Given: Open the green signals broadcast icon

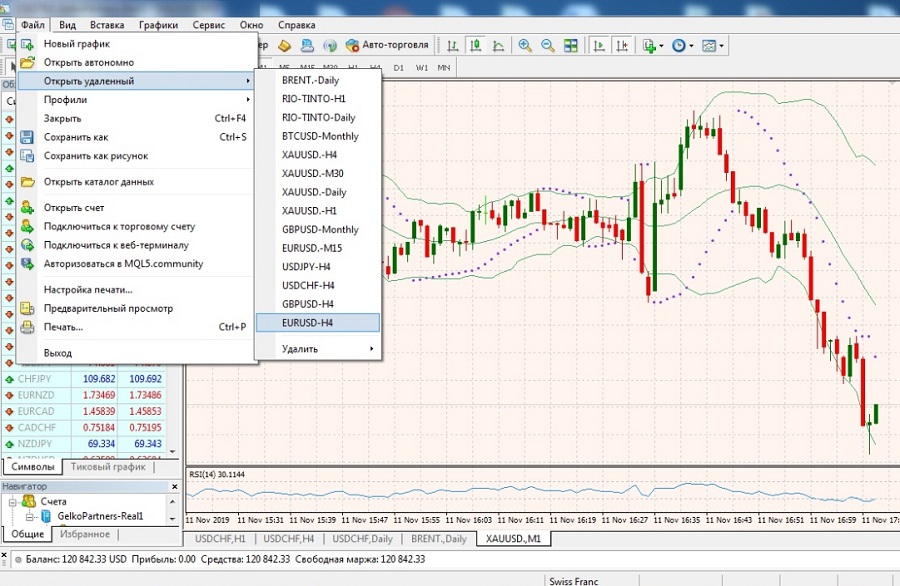Looking at the screenshot, I should 329,45.
